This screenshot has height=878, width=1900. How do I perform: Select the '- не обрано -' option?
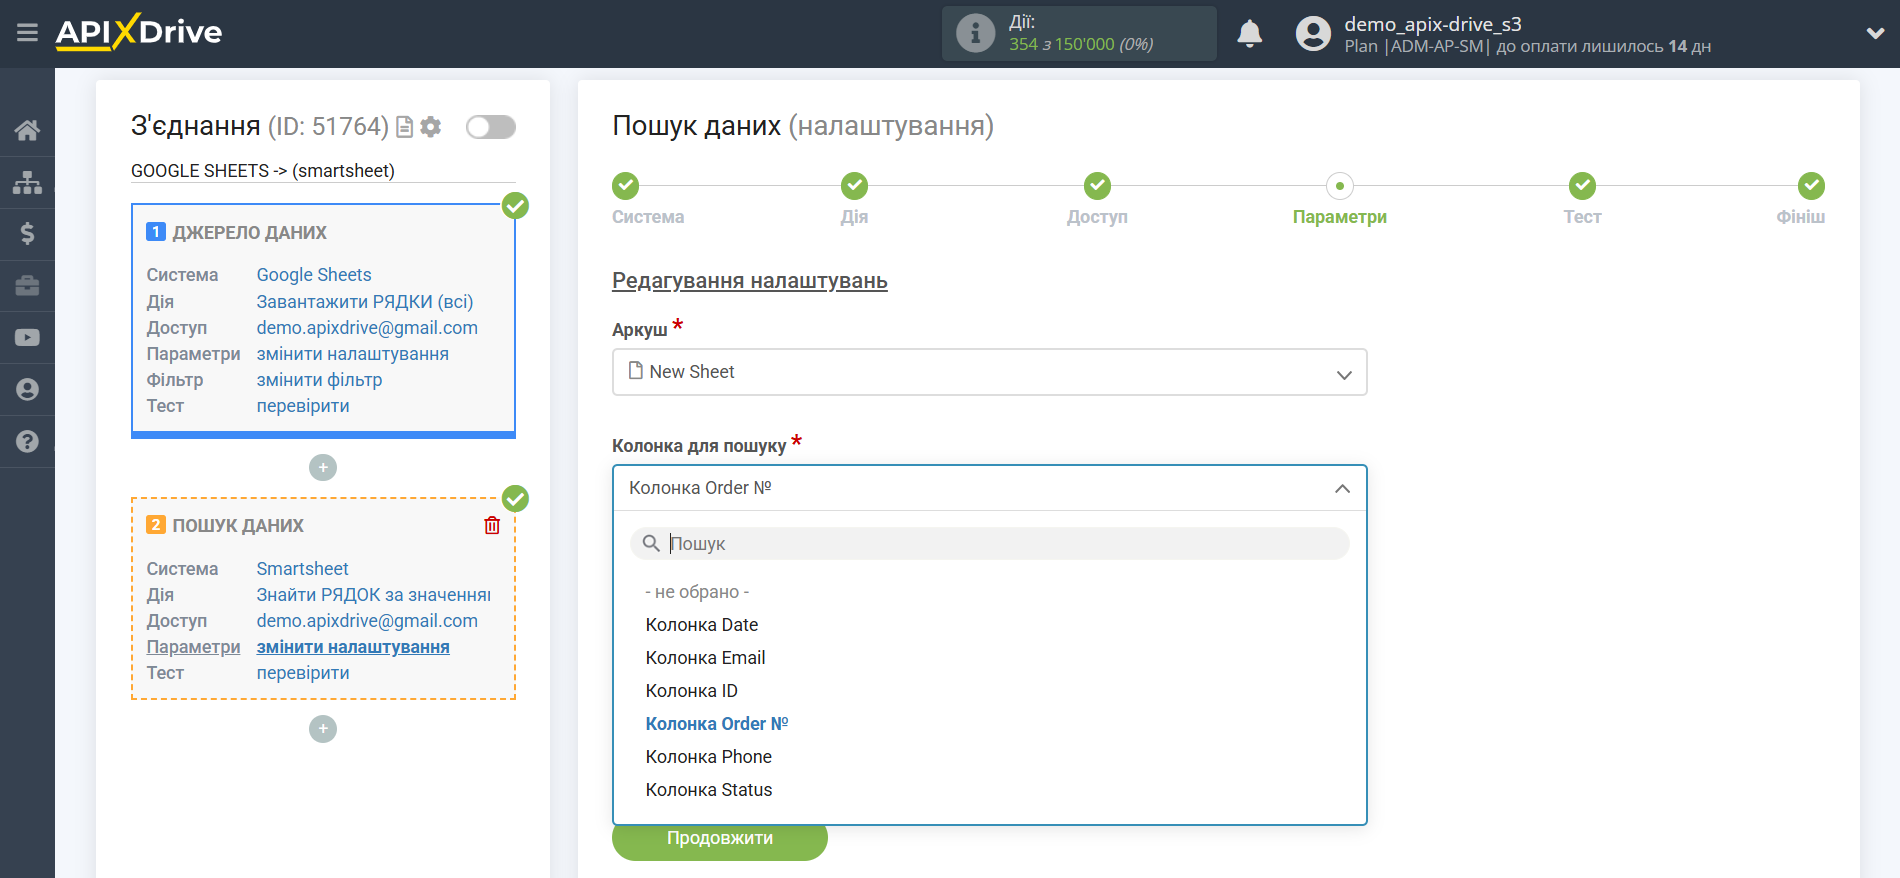[697, 592]
